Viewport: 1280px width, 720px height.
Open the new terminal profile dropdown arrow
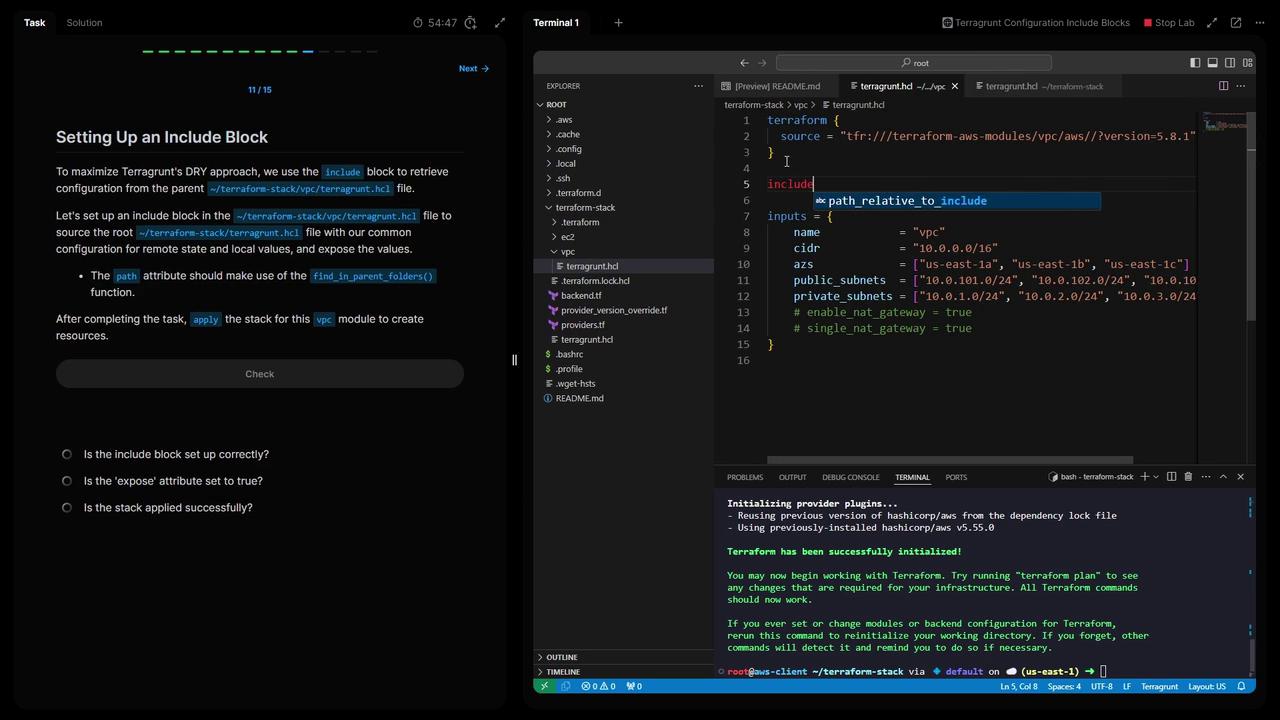[x=1156, y=477]
